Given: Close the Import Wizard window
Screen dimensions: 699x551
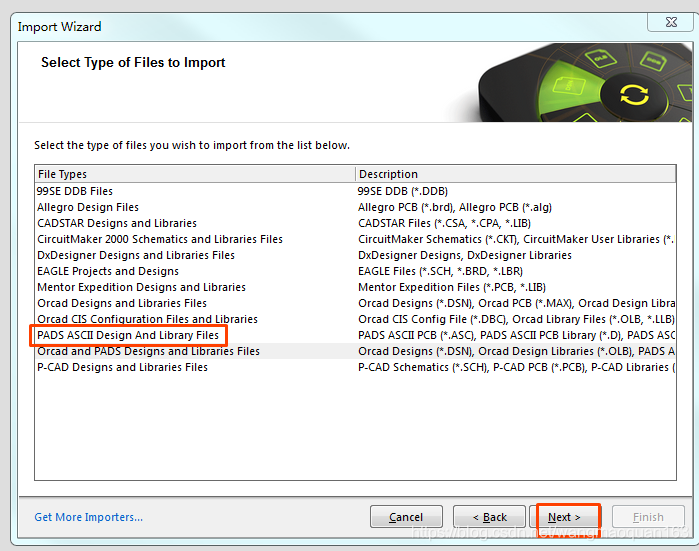Looking at the screenshot, I should (671, 22).
